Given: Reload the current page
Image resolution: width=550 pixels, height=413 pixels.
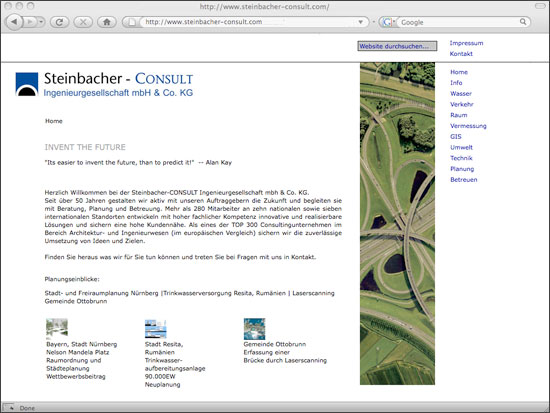Looking at the screenshot, I should click(59, 22).
